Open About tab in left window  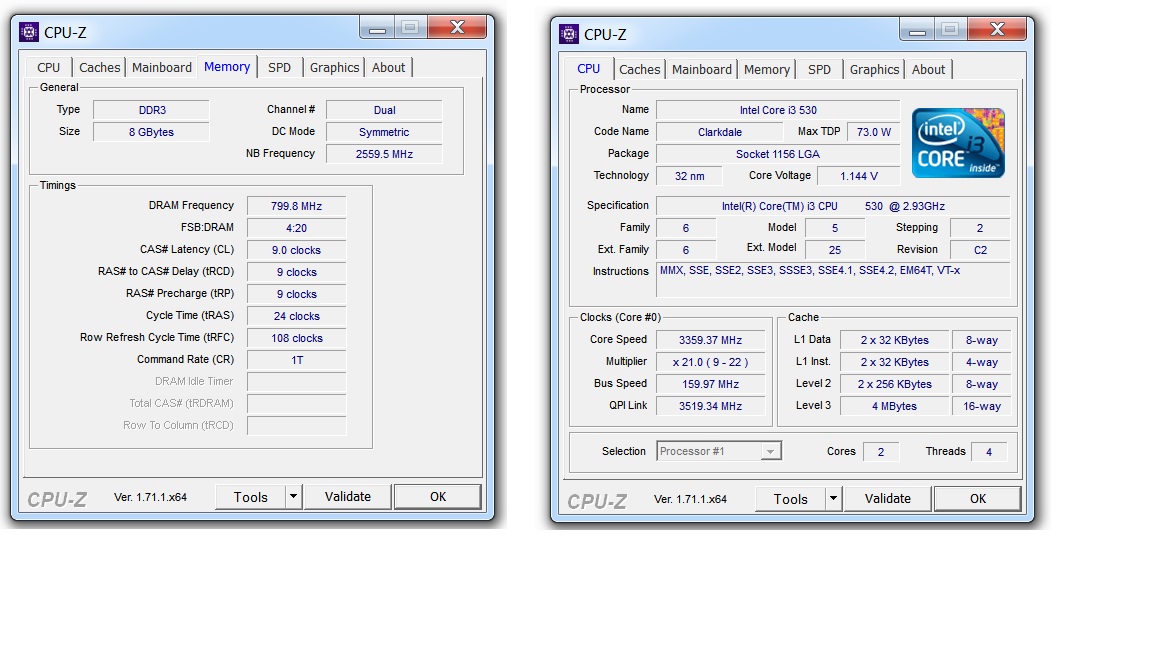[x=389, y=68]
